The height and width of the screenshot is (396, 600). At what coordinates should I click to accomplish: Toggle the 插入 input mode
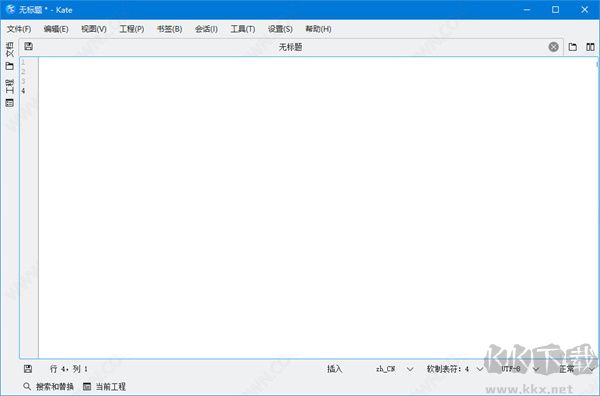pyautogui.click(x=334, y=369)
